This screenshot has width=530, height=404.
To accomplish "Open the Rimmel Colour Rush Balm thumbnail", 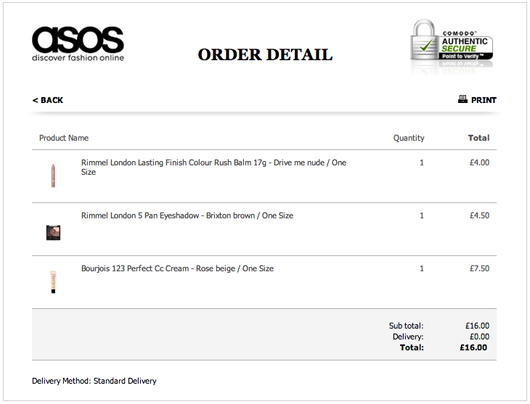I will (53, 175).
